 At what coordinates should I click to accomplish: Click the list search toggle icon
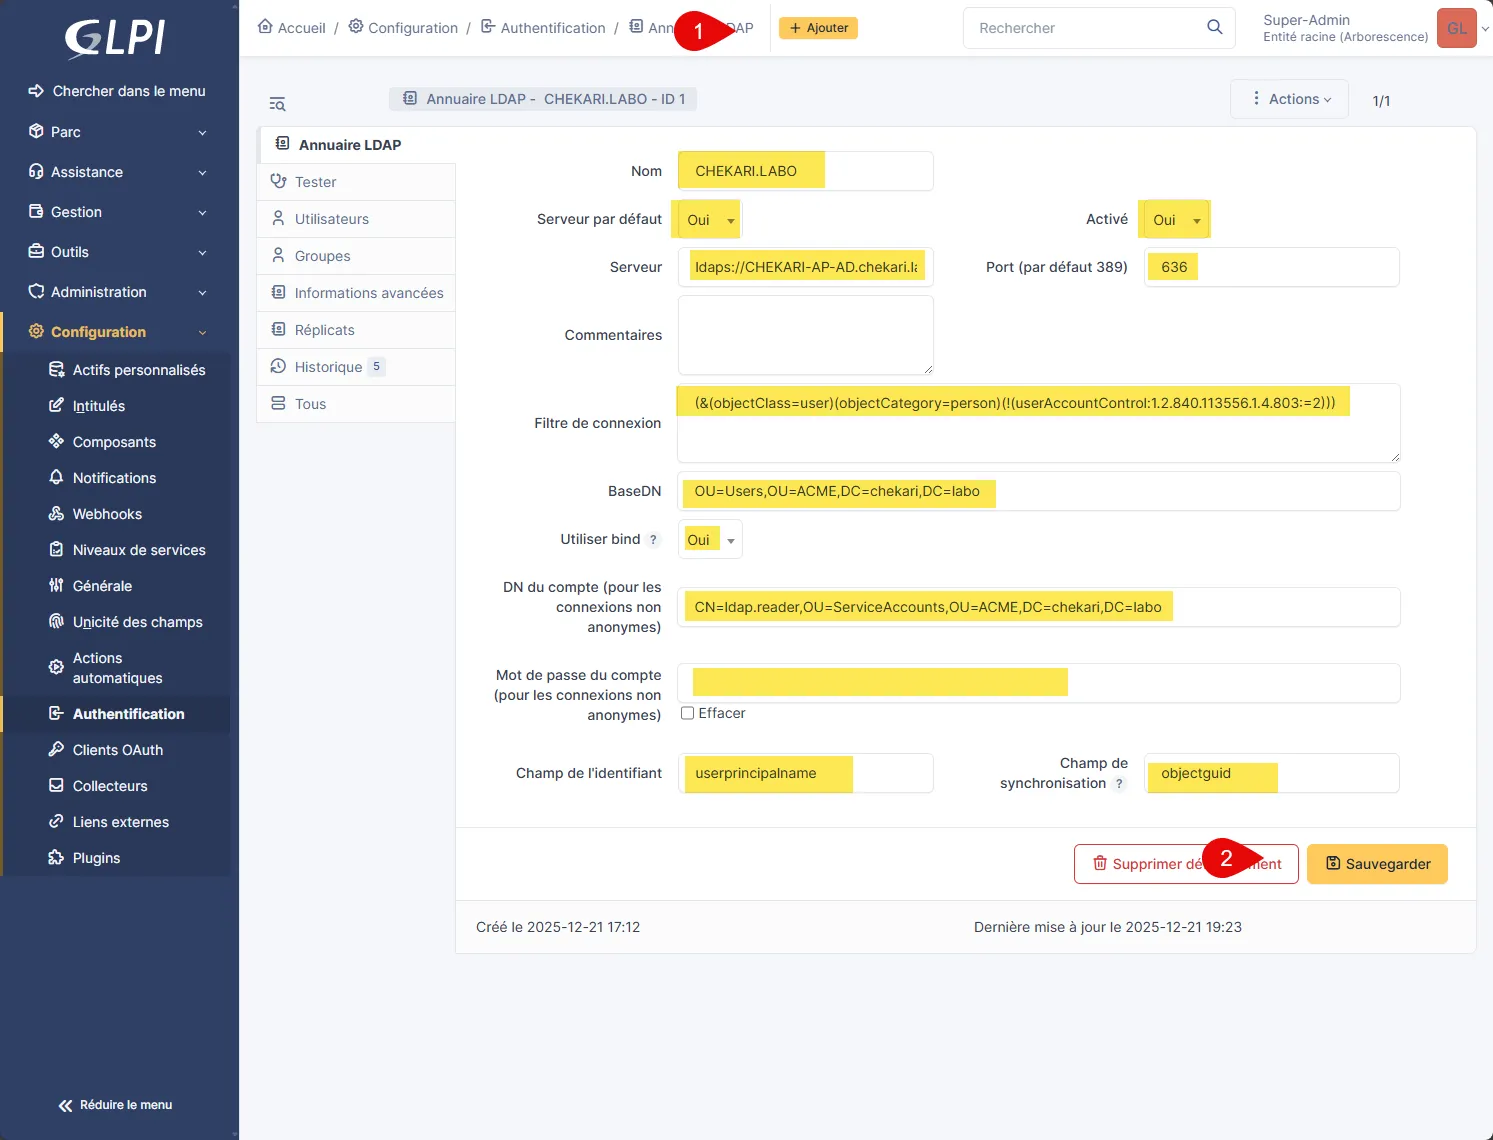pos(277,104)
